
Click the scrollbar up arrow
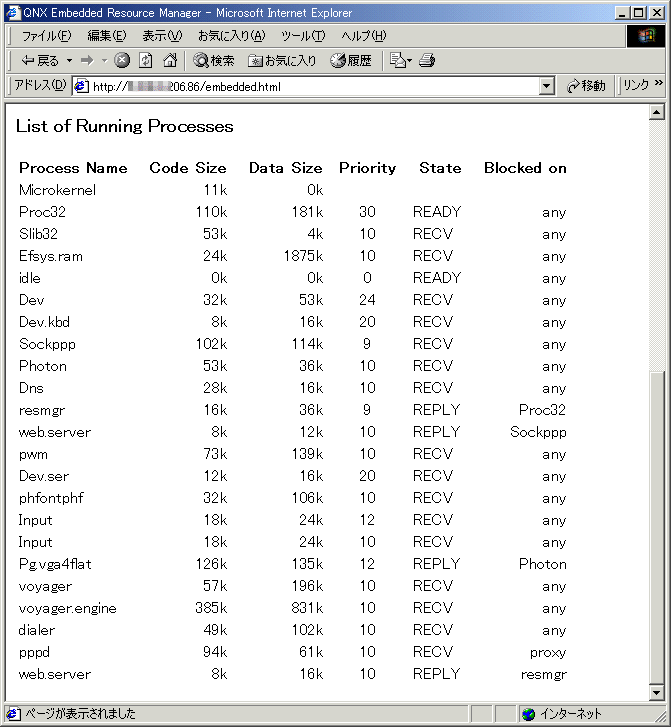point(657,112)
